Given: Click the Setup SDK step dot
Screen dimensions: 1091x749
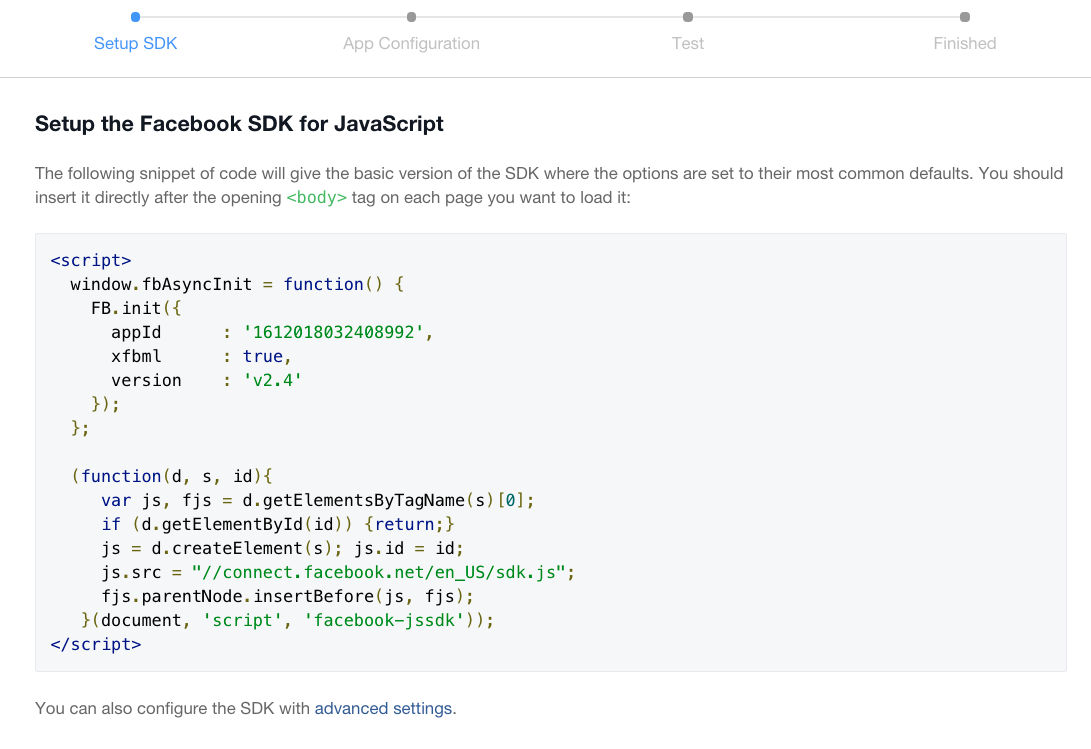Looking at the screenshot, I should click(x=136, y=17).
